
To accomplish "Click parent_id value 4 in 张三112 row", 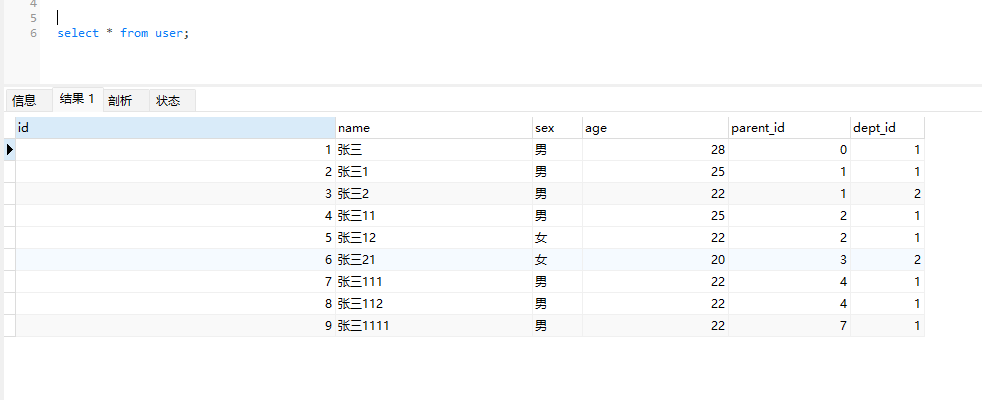I will click(789, 303).
